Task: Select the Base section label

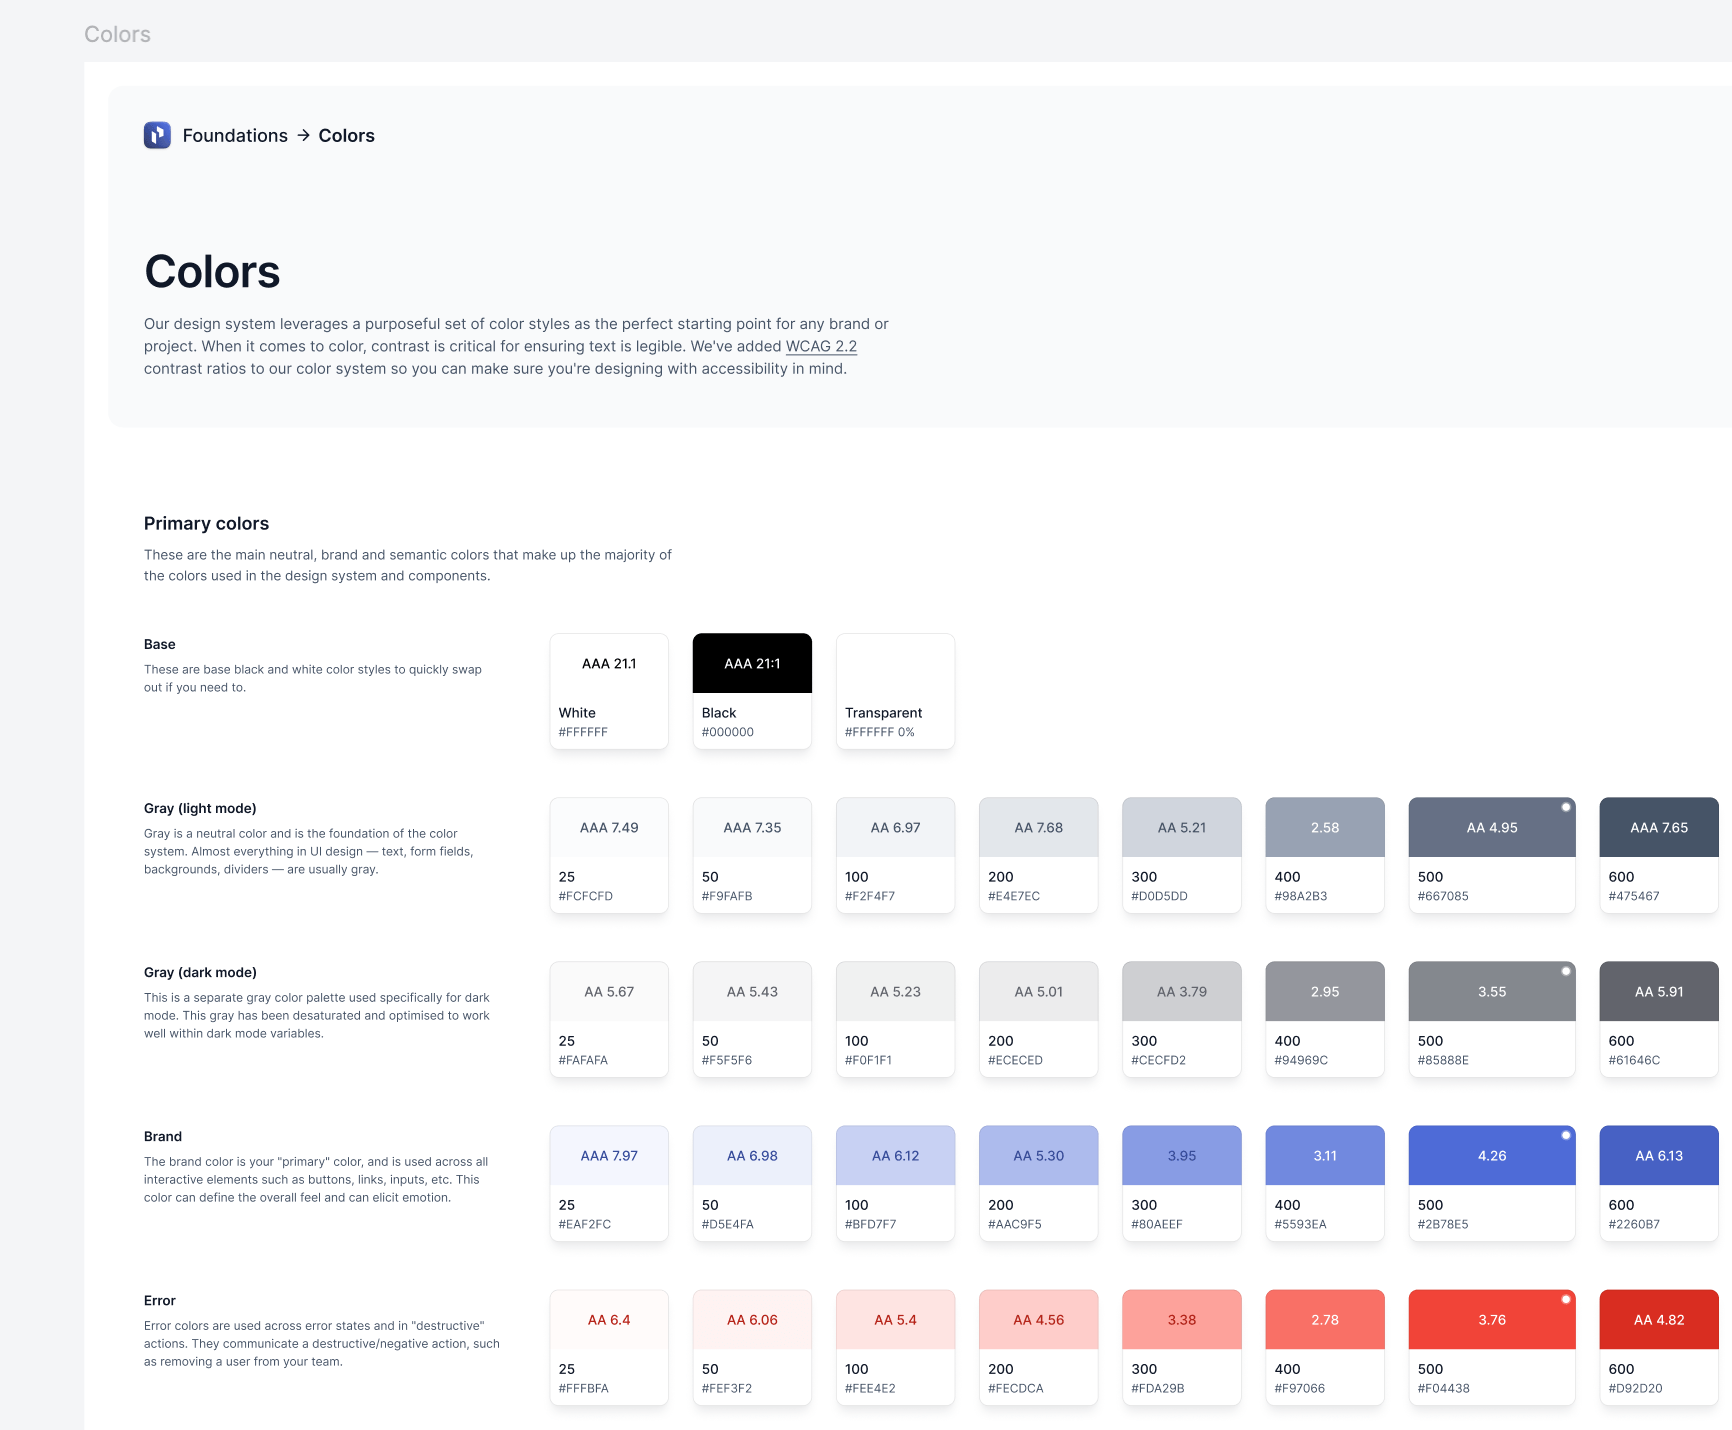Action: pyautogui.click(x=160, y=644)
